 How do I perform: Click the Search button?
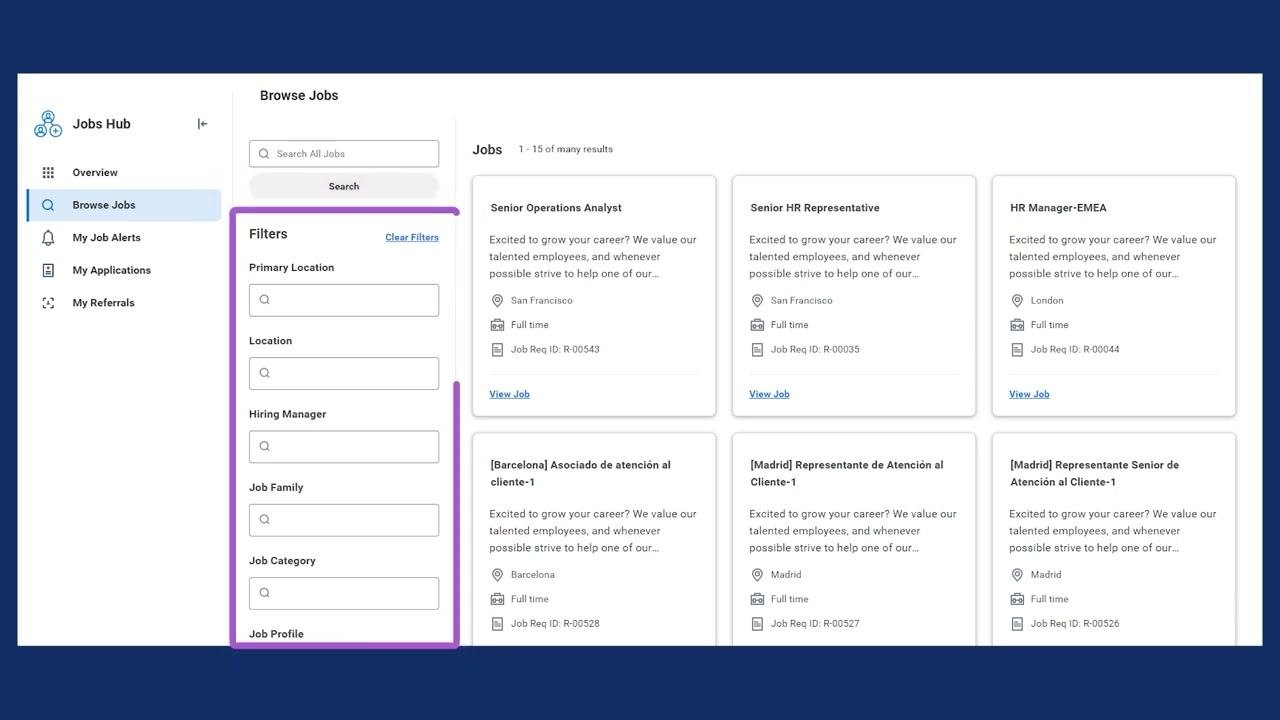pos(344,186)
